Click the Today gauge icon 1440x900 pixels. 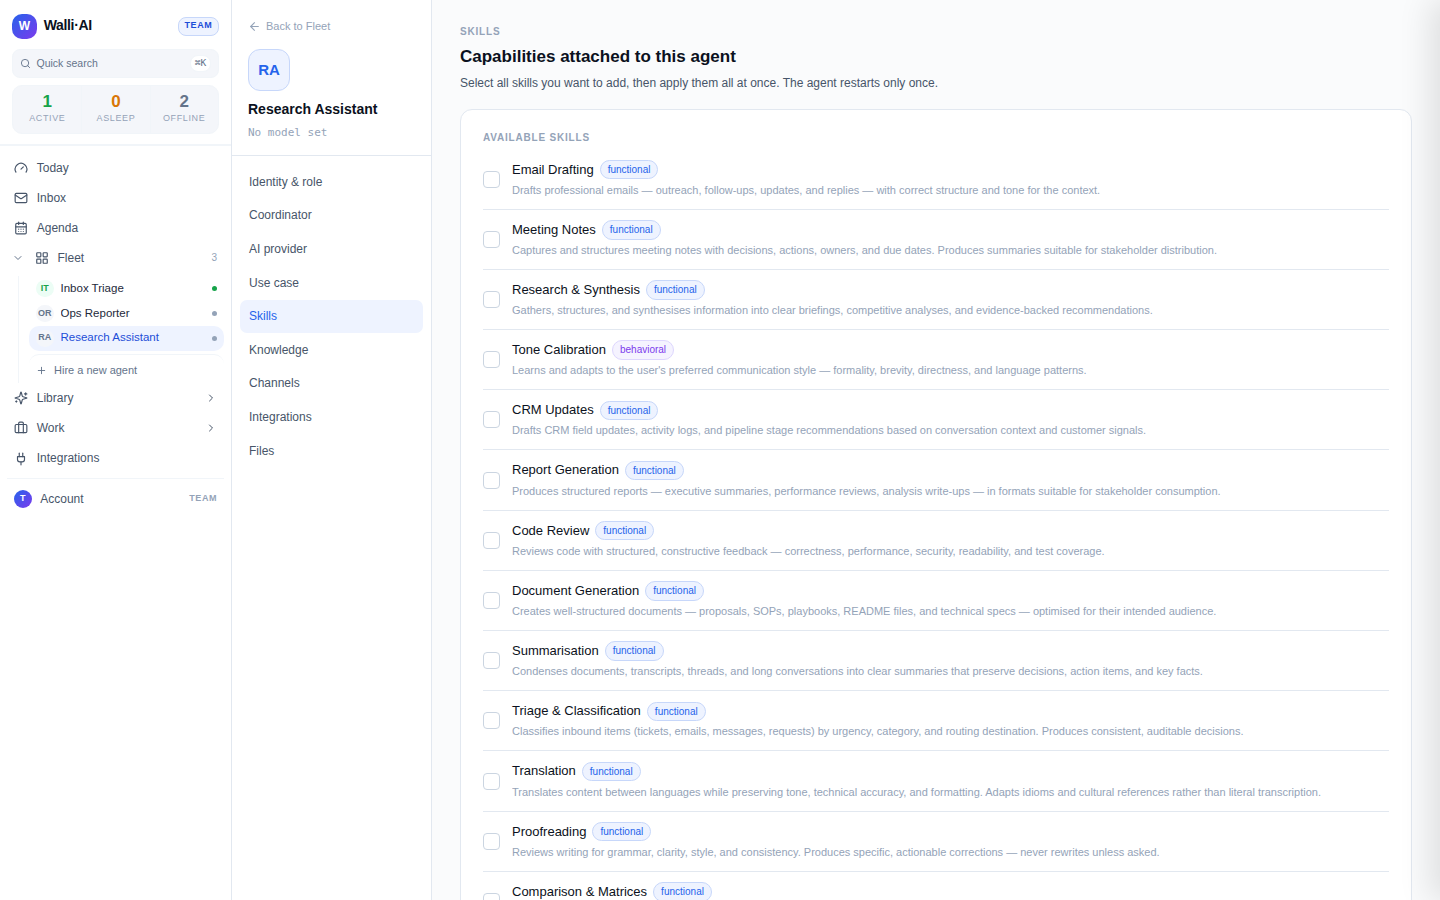point(21,168)
